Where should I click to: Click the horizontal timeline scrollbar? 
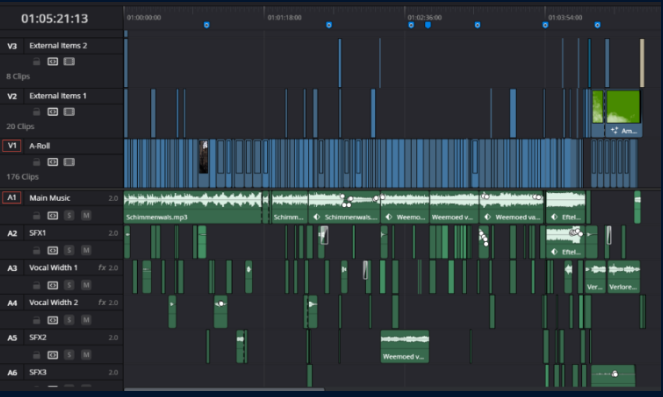click(x=224, y=389)
